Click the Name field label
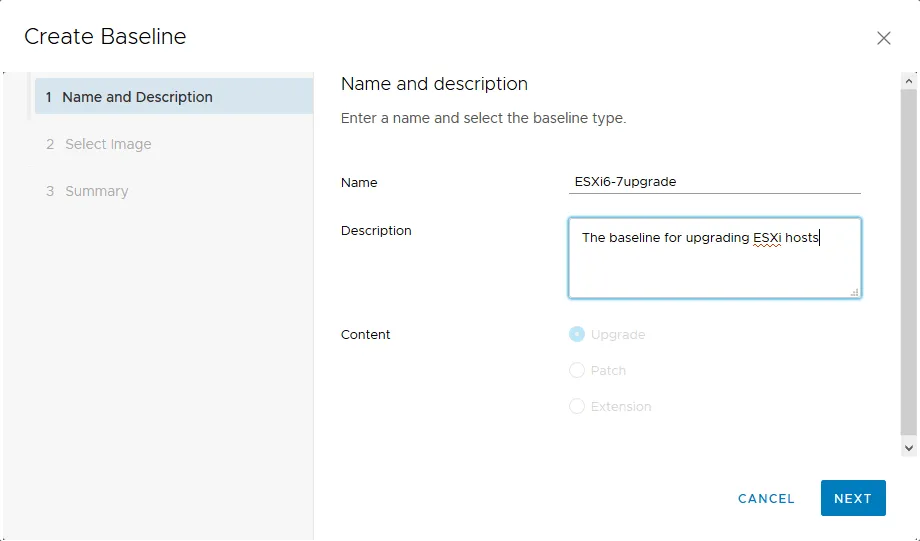 tap(359, 183)
